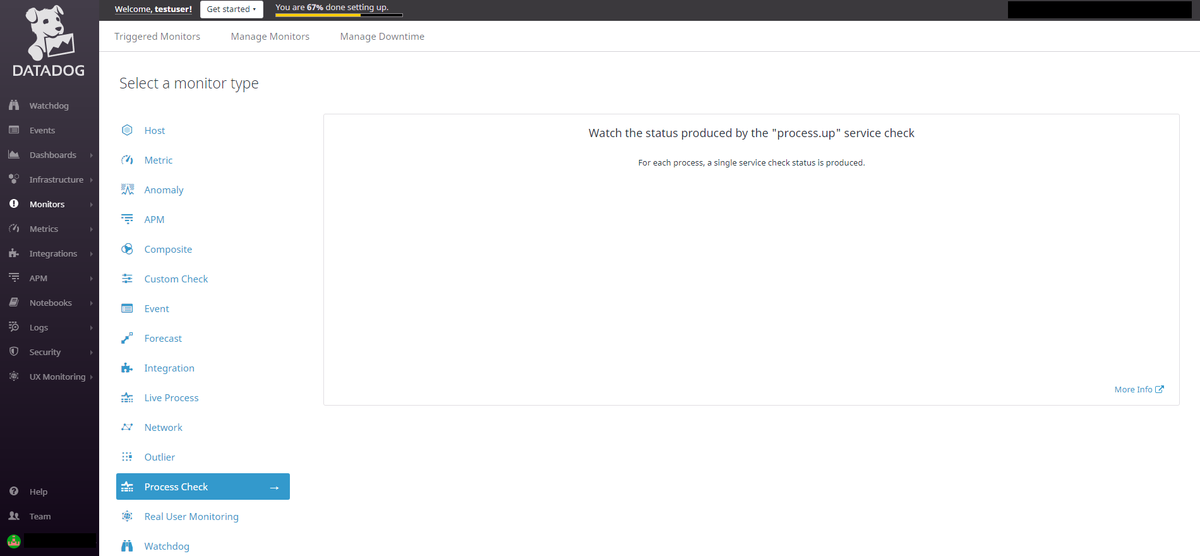Click the Composite monitor type icon
1200x556 pixels.
click(127, 249)
